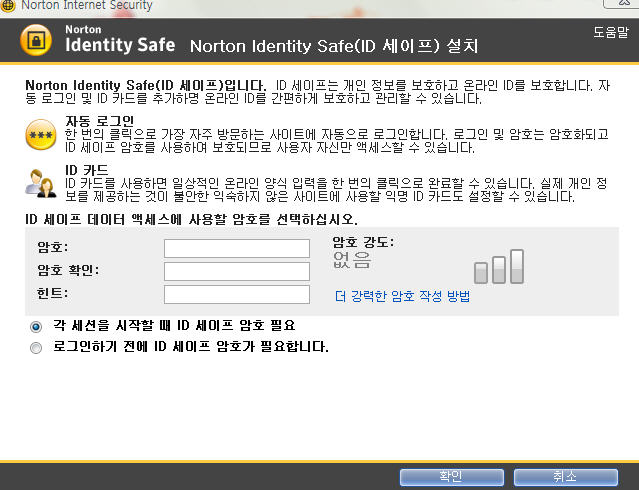The height and width of the screenshot is (490, 639).
Task: Open the 더 강력한 암호 작성 방법 link
Action: pyautogui.click(x=403, y=296)
